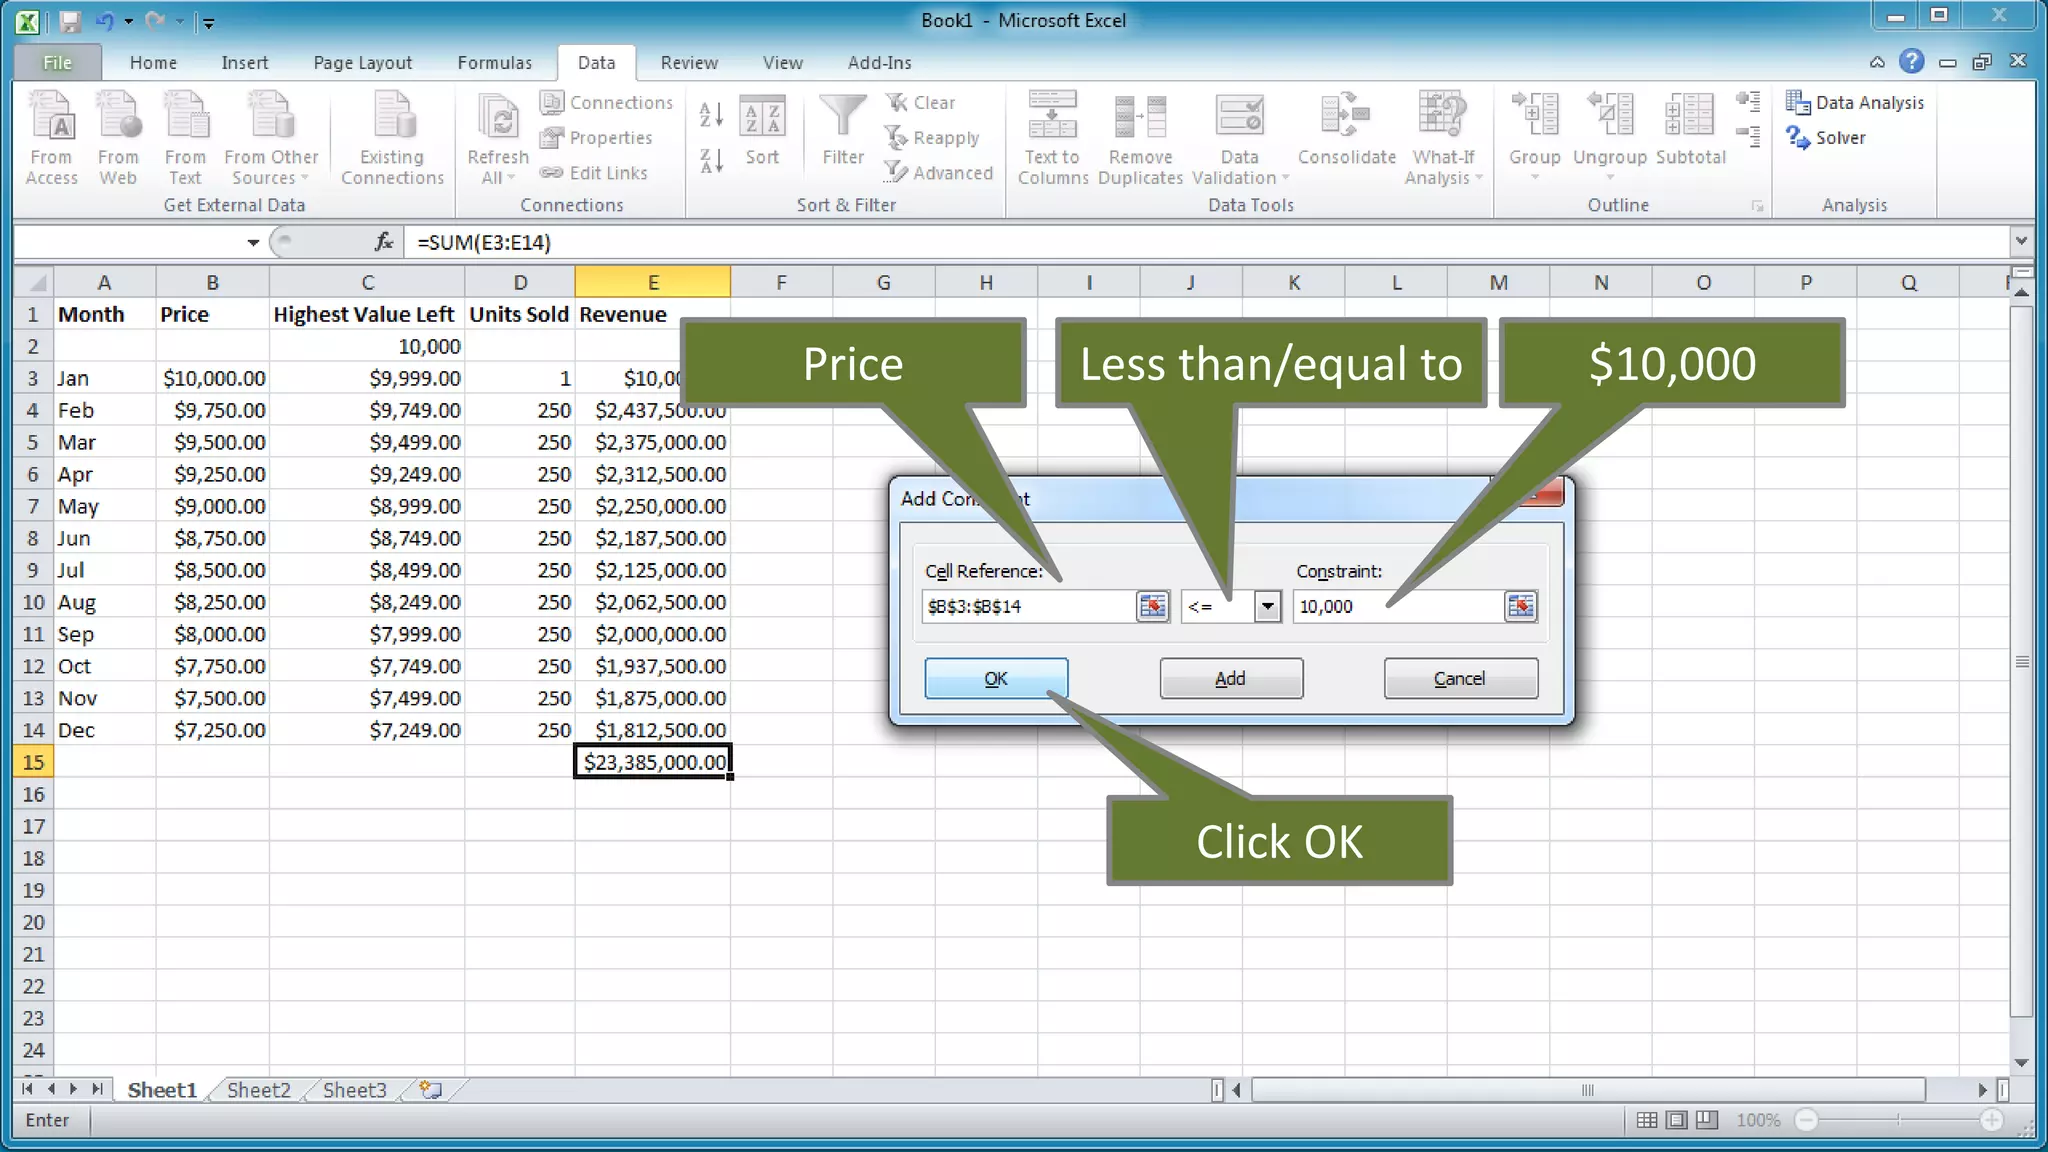The width and height of the screenshot is (2048, 1152).
Task: Click Constraint range selector icon
Action: tap(1520, 606)
